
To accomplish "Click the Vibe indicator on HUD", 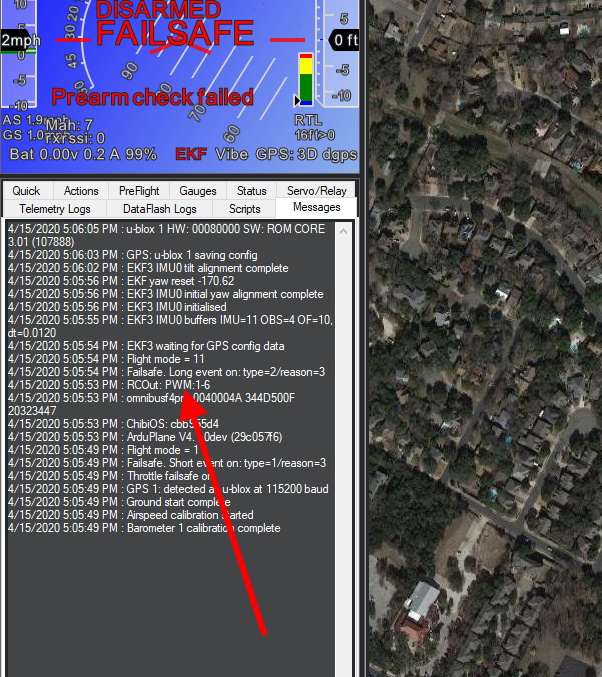I will pyautogui.click(x=234, y=154).
